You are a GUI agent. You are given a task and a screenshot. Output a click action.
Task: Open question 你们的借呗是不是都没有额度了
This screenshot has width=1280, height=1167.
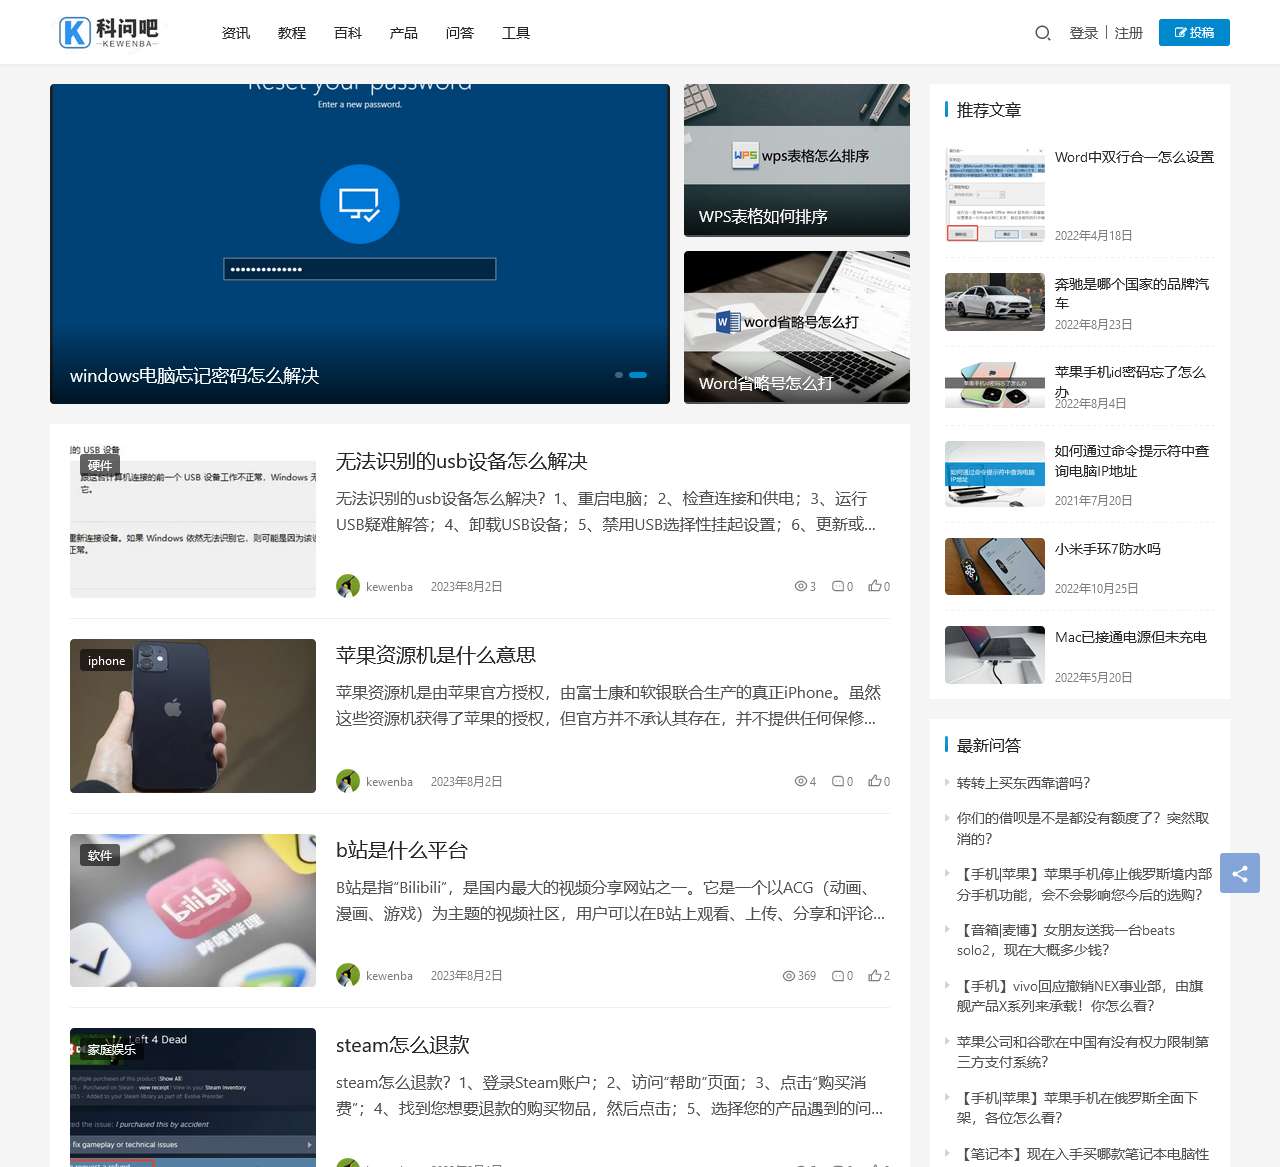[1083, 828]
